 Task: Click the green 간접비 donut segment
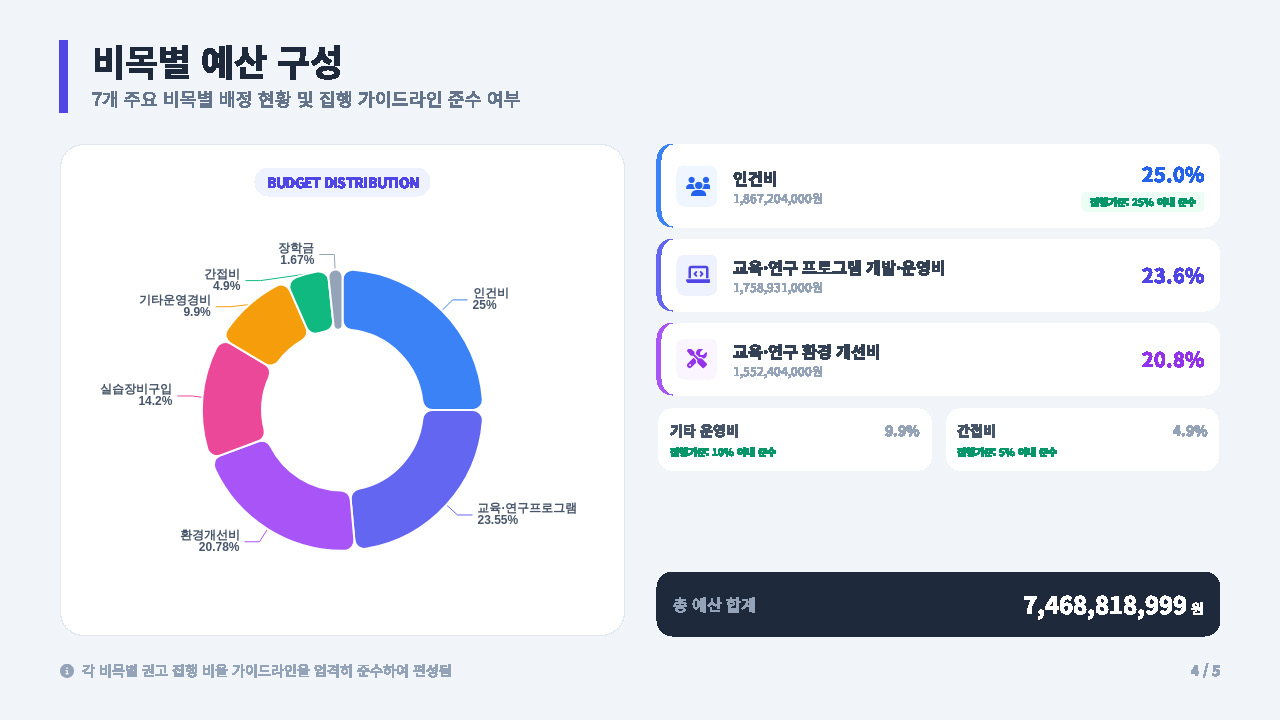click(x=311, y=301)
